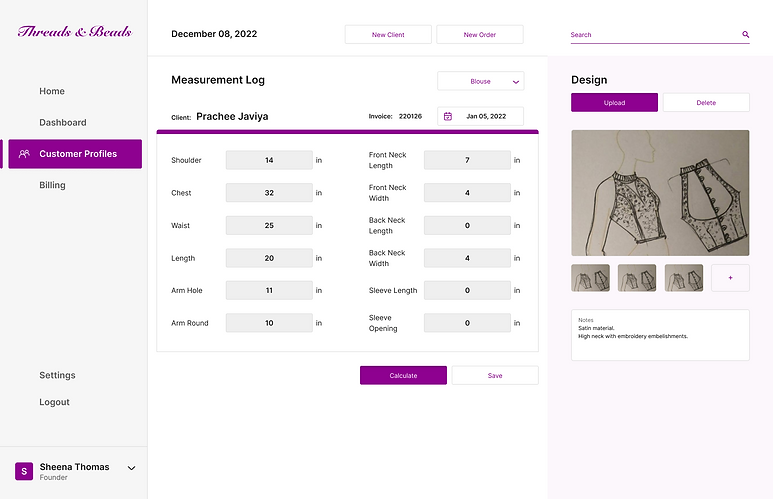773x499 pixels.
Task: Click the Arm Hole measurement field
Action: click(269, 290)
